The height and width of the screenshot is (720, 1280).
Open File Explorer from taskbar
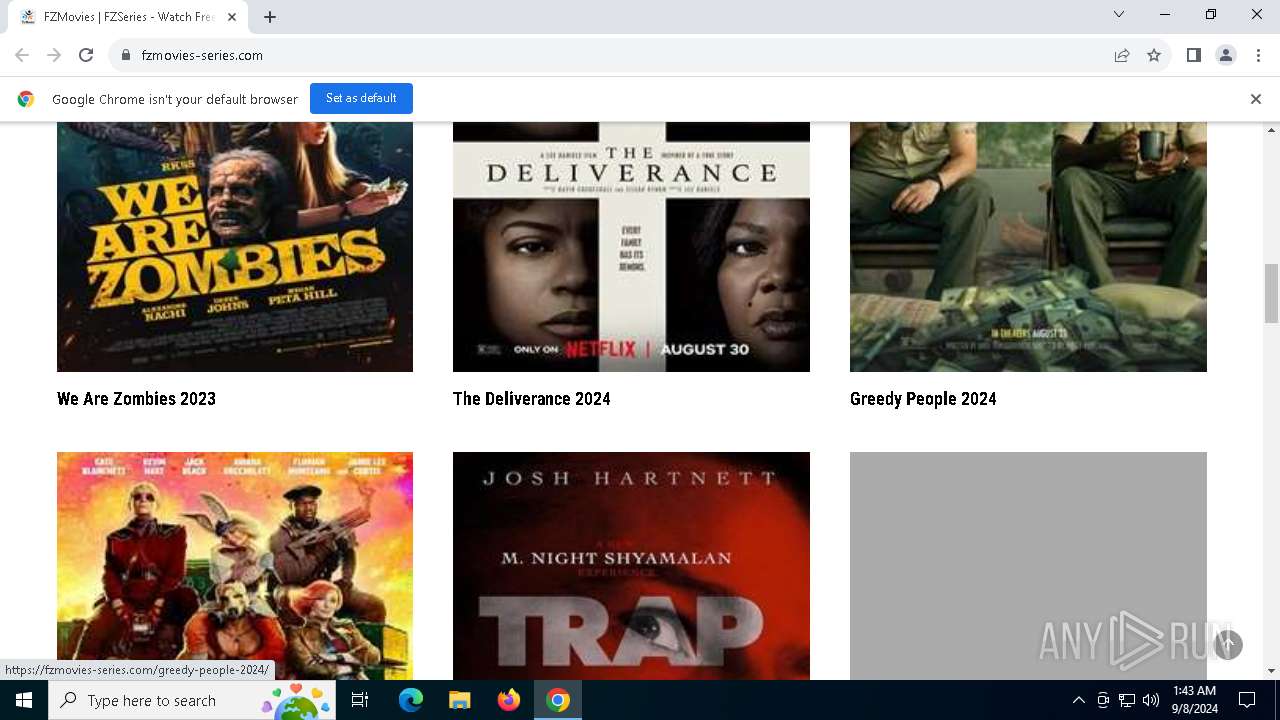click(460, 700)
